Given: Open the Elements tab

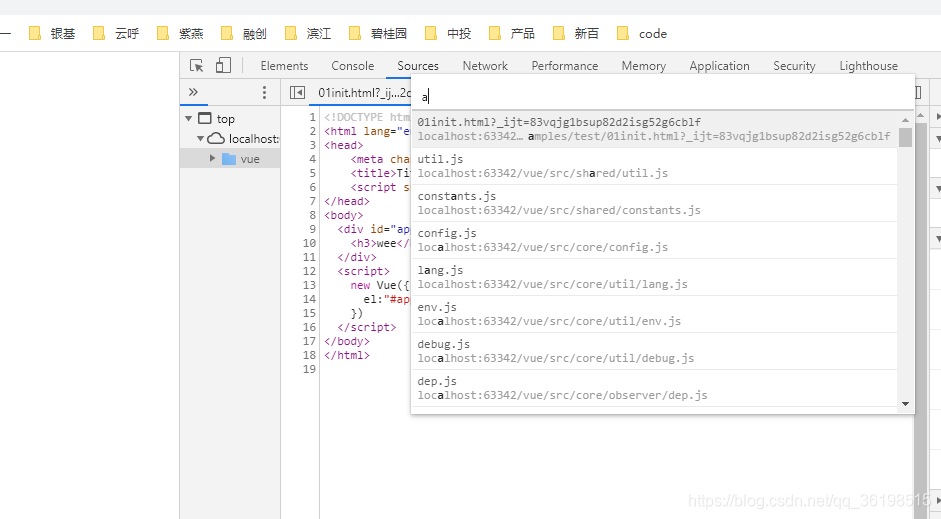Looking at the screenshot, I should click(284, 66).
